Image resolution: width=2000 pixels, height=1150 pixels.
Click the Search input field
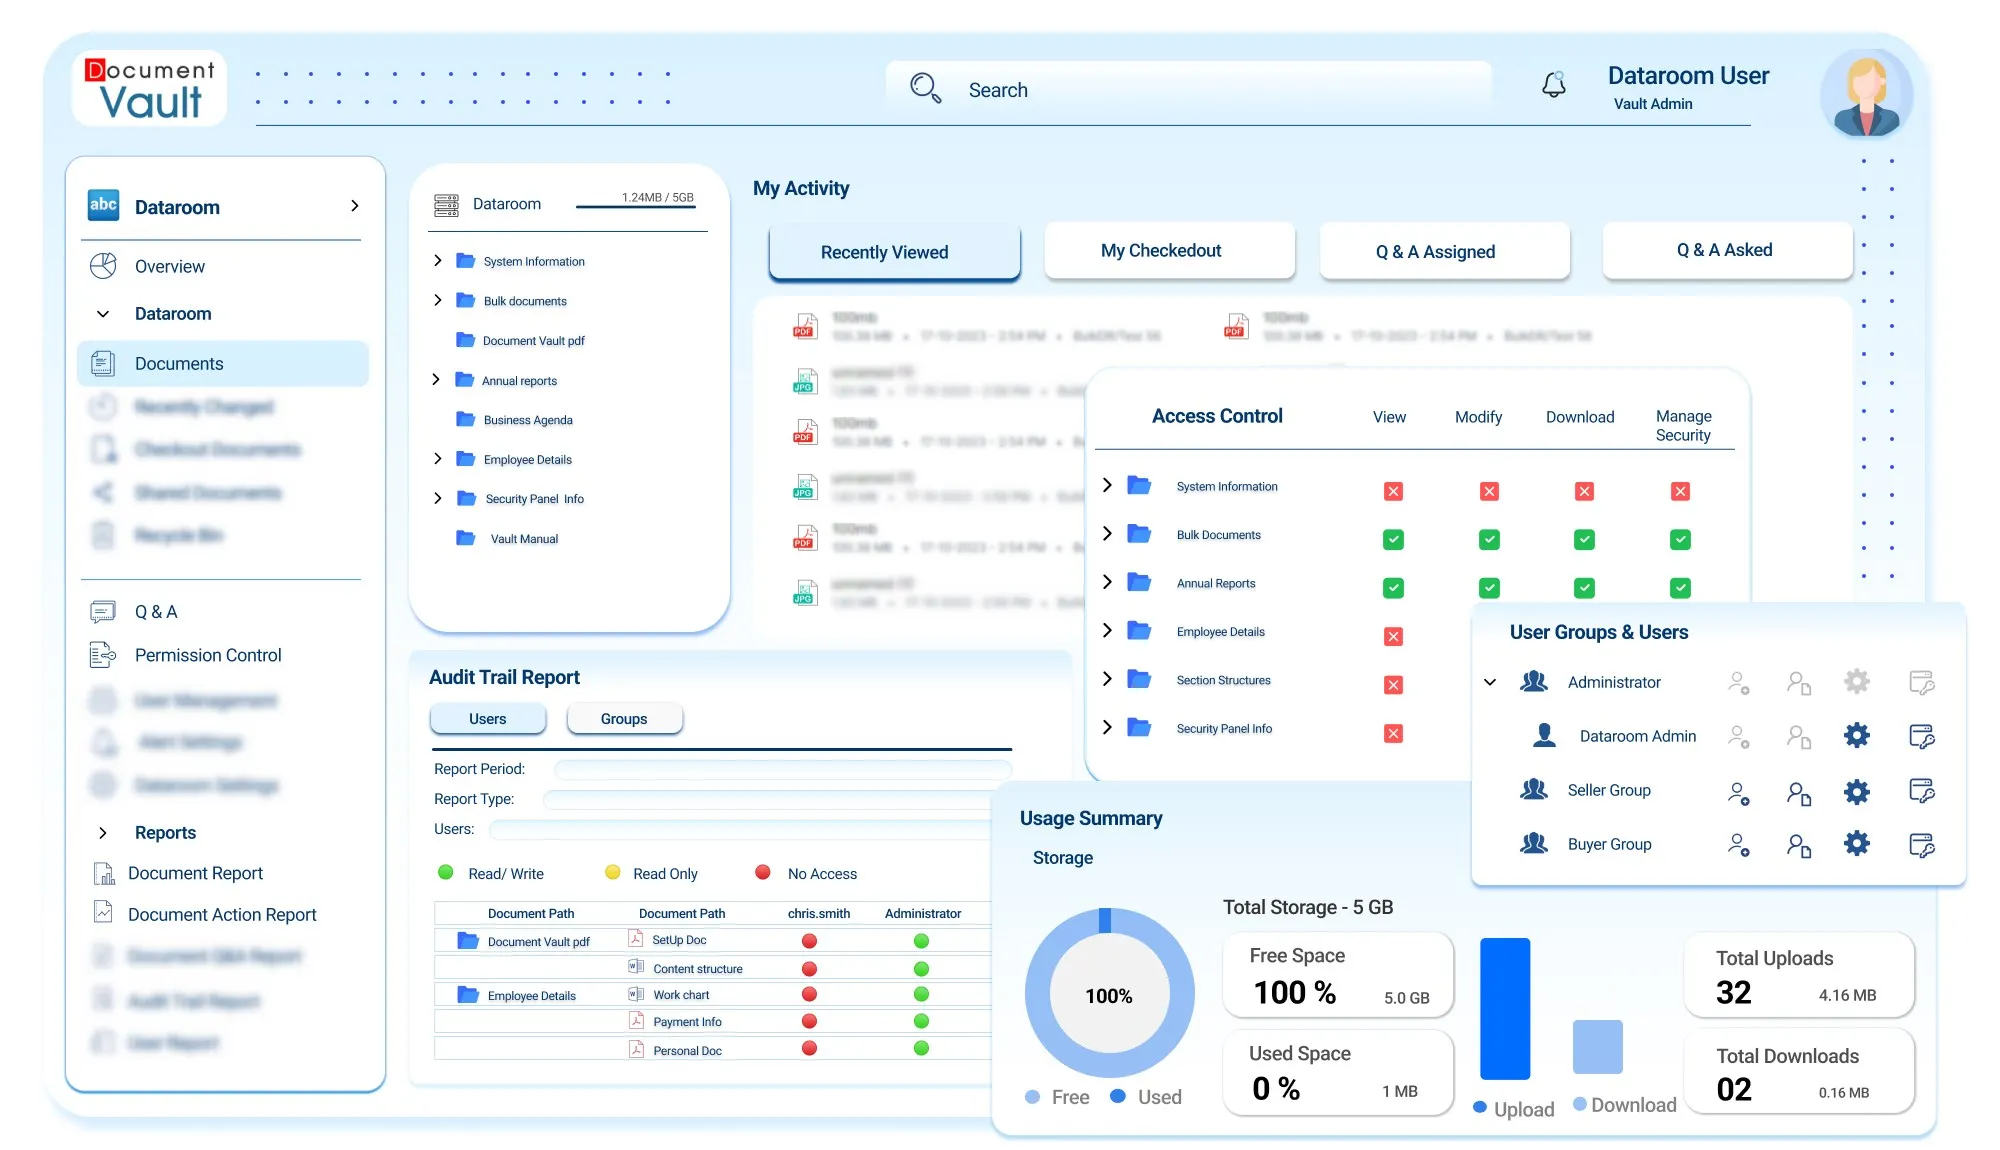(1187, 89)
